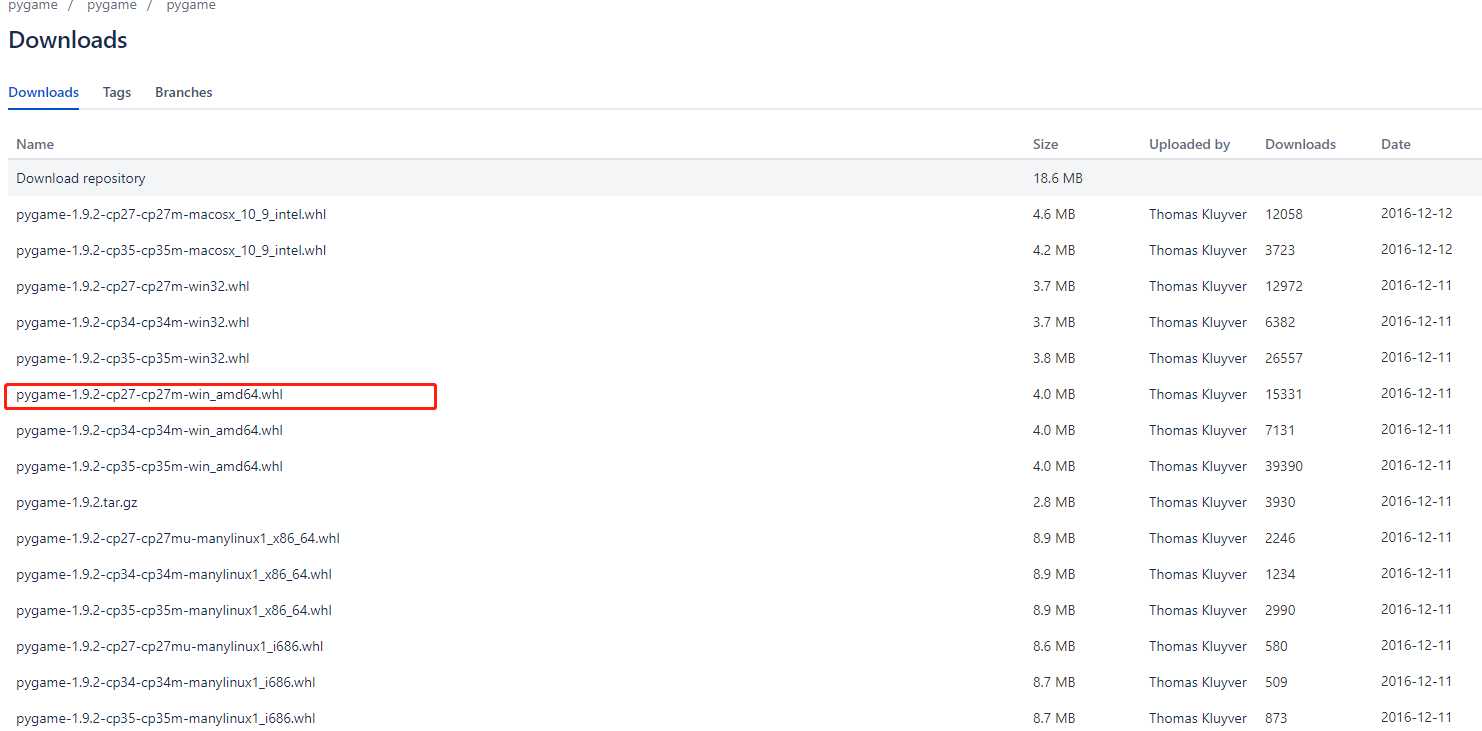Click the 18.6 MB repository size
The height and width of the screenshot is (731, 1482).
[x=1058, y=178]
